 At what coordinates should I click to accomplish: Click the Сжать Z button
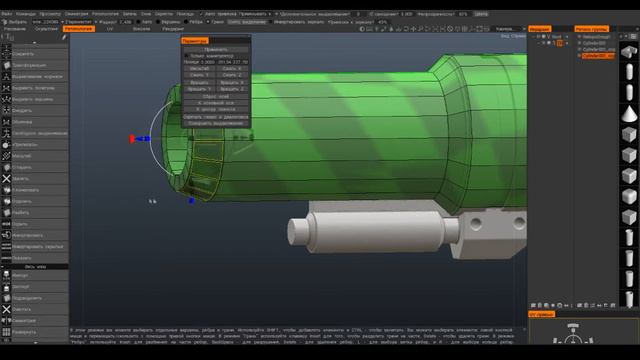(232, 75)
